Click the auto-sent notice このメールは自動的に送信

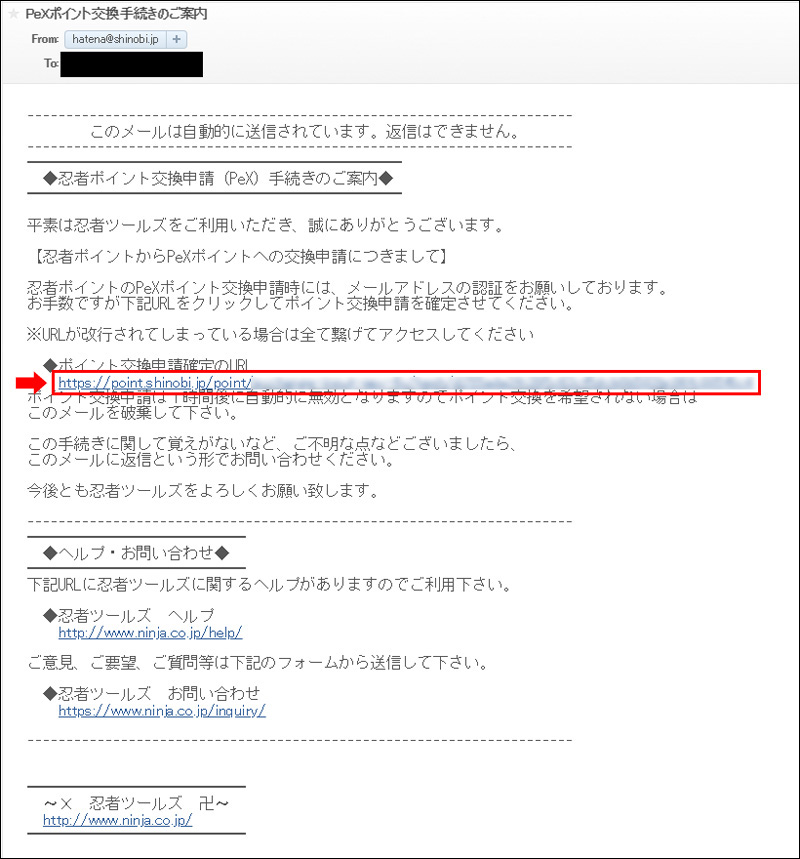point(304,131)
